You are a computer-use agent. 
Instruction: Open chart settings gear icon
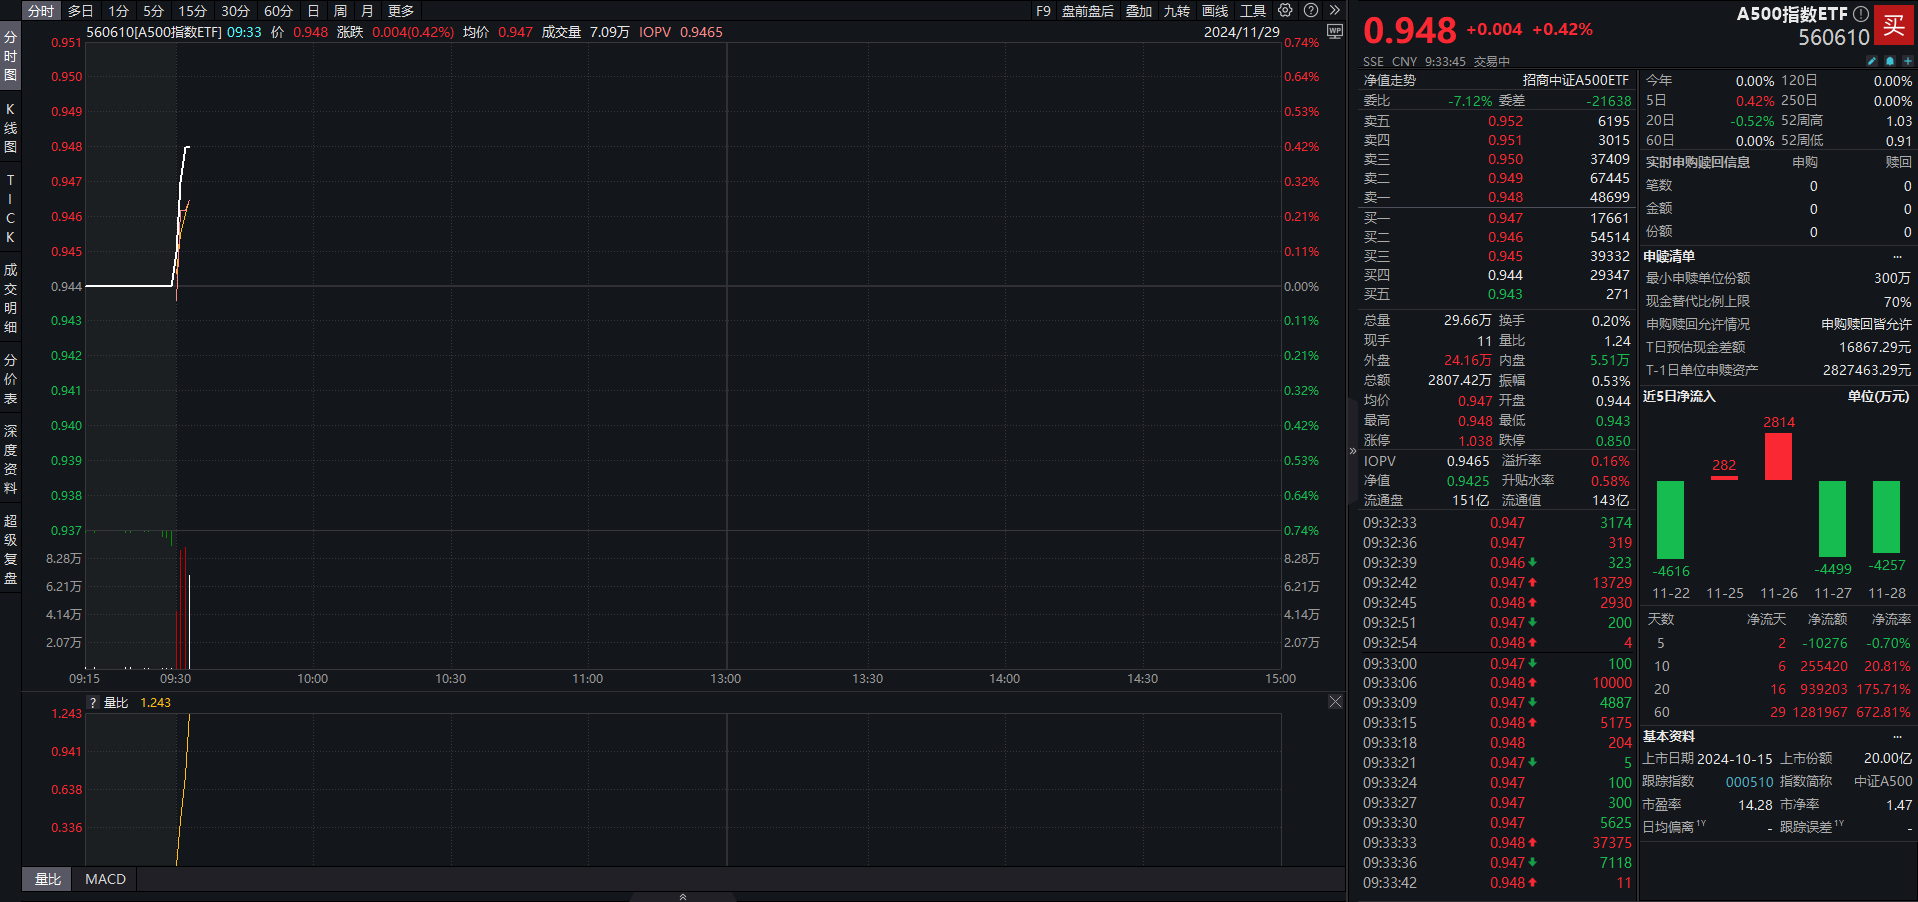(1285, 10)
